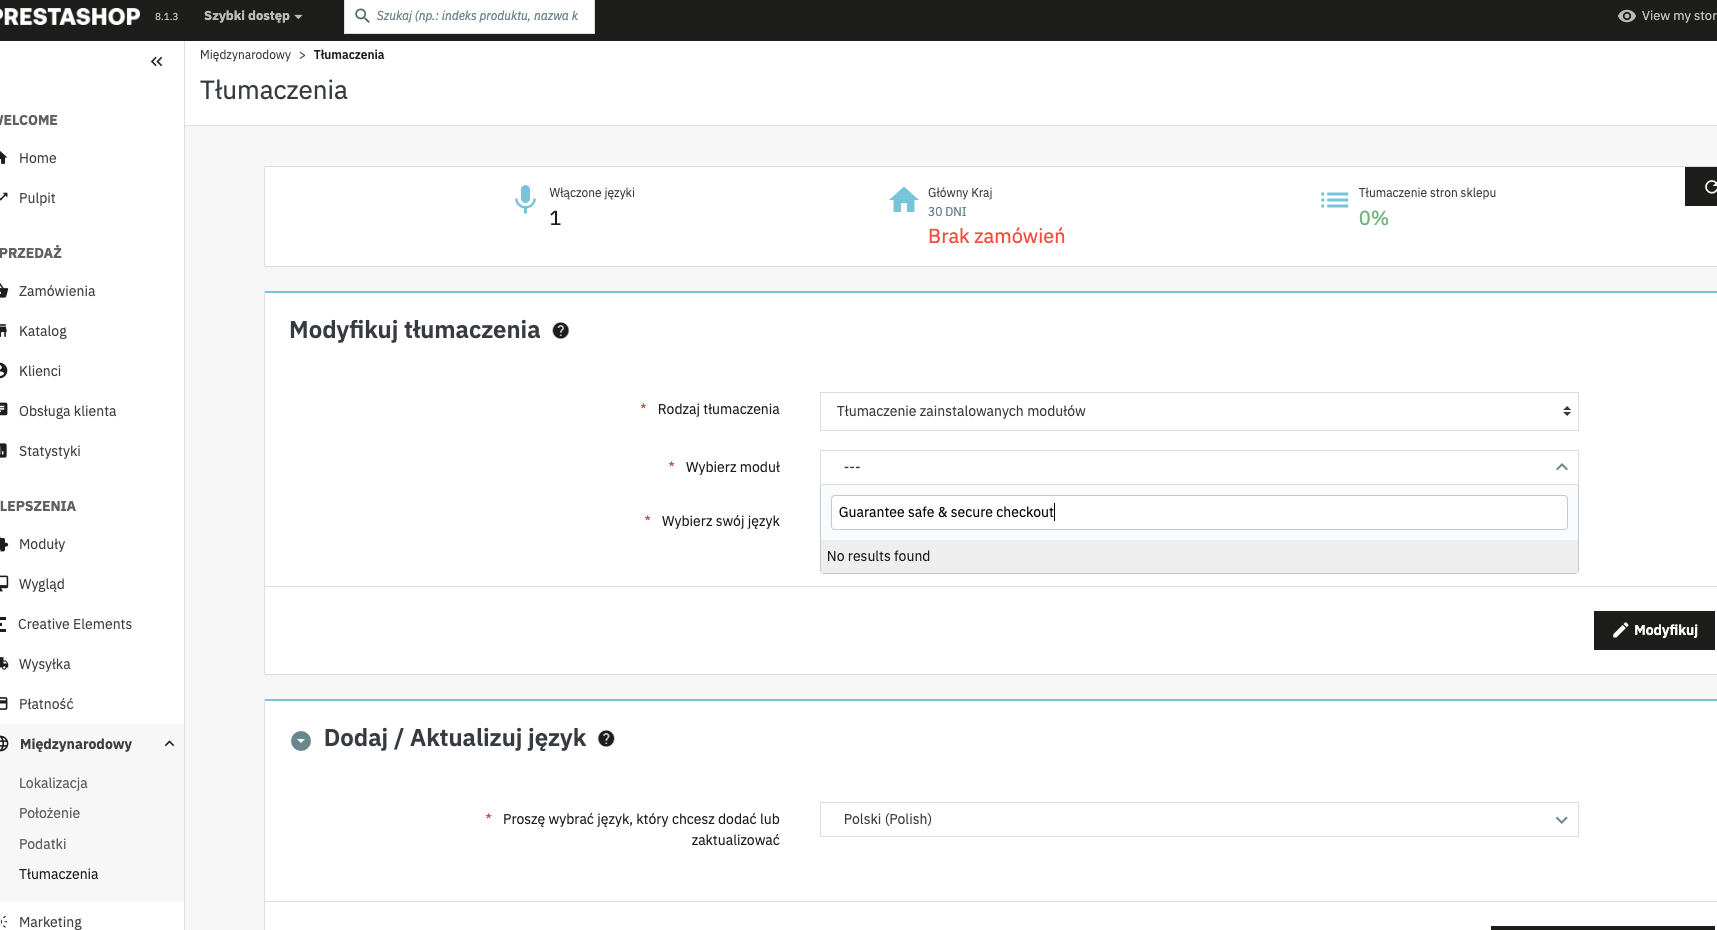Click the help icon beside Modyfikuj tłumaczenia
1717x930 pixels.
[x=561, y=331]
